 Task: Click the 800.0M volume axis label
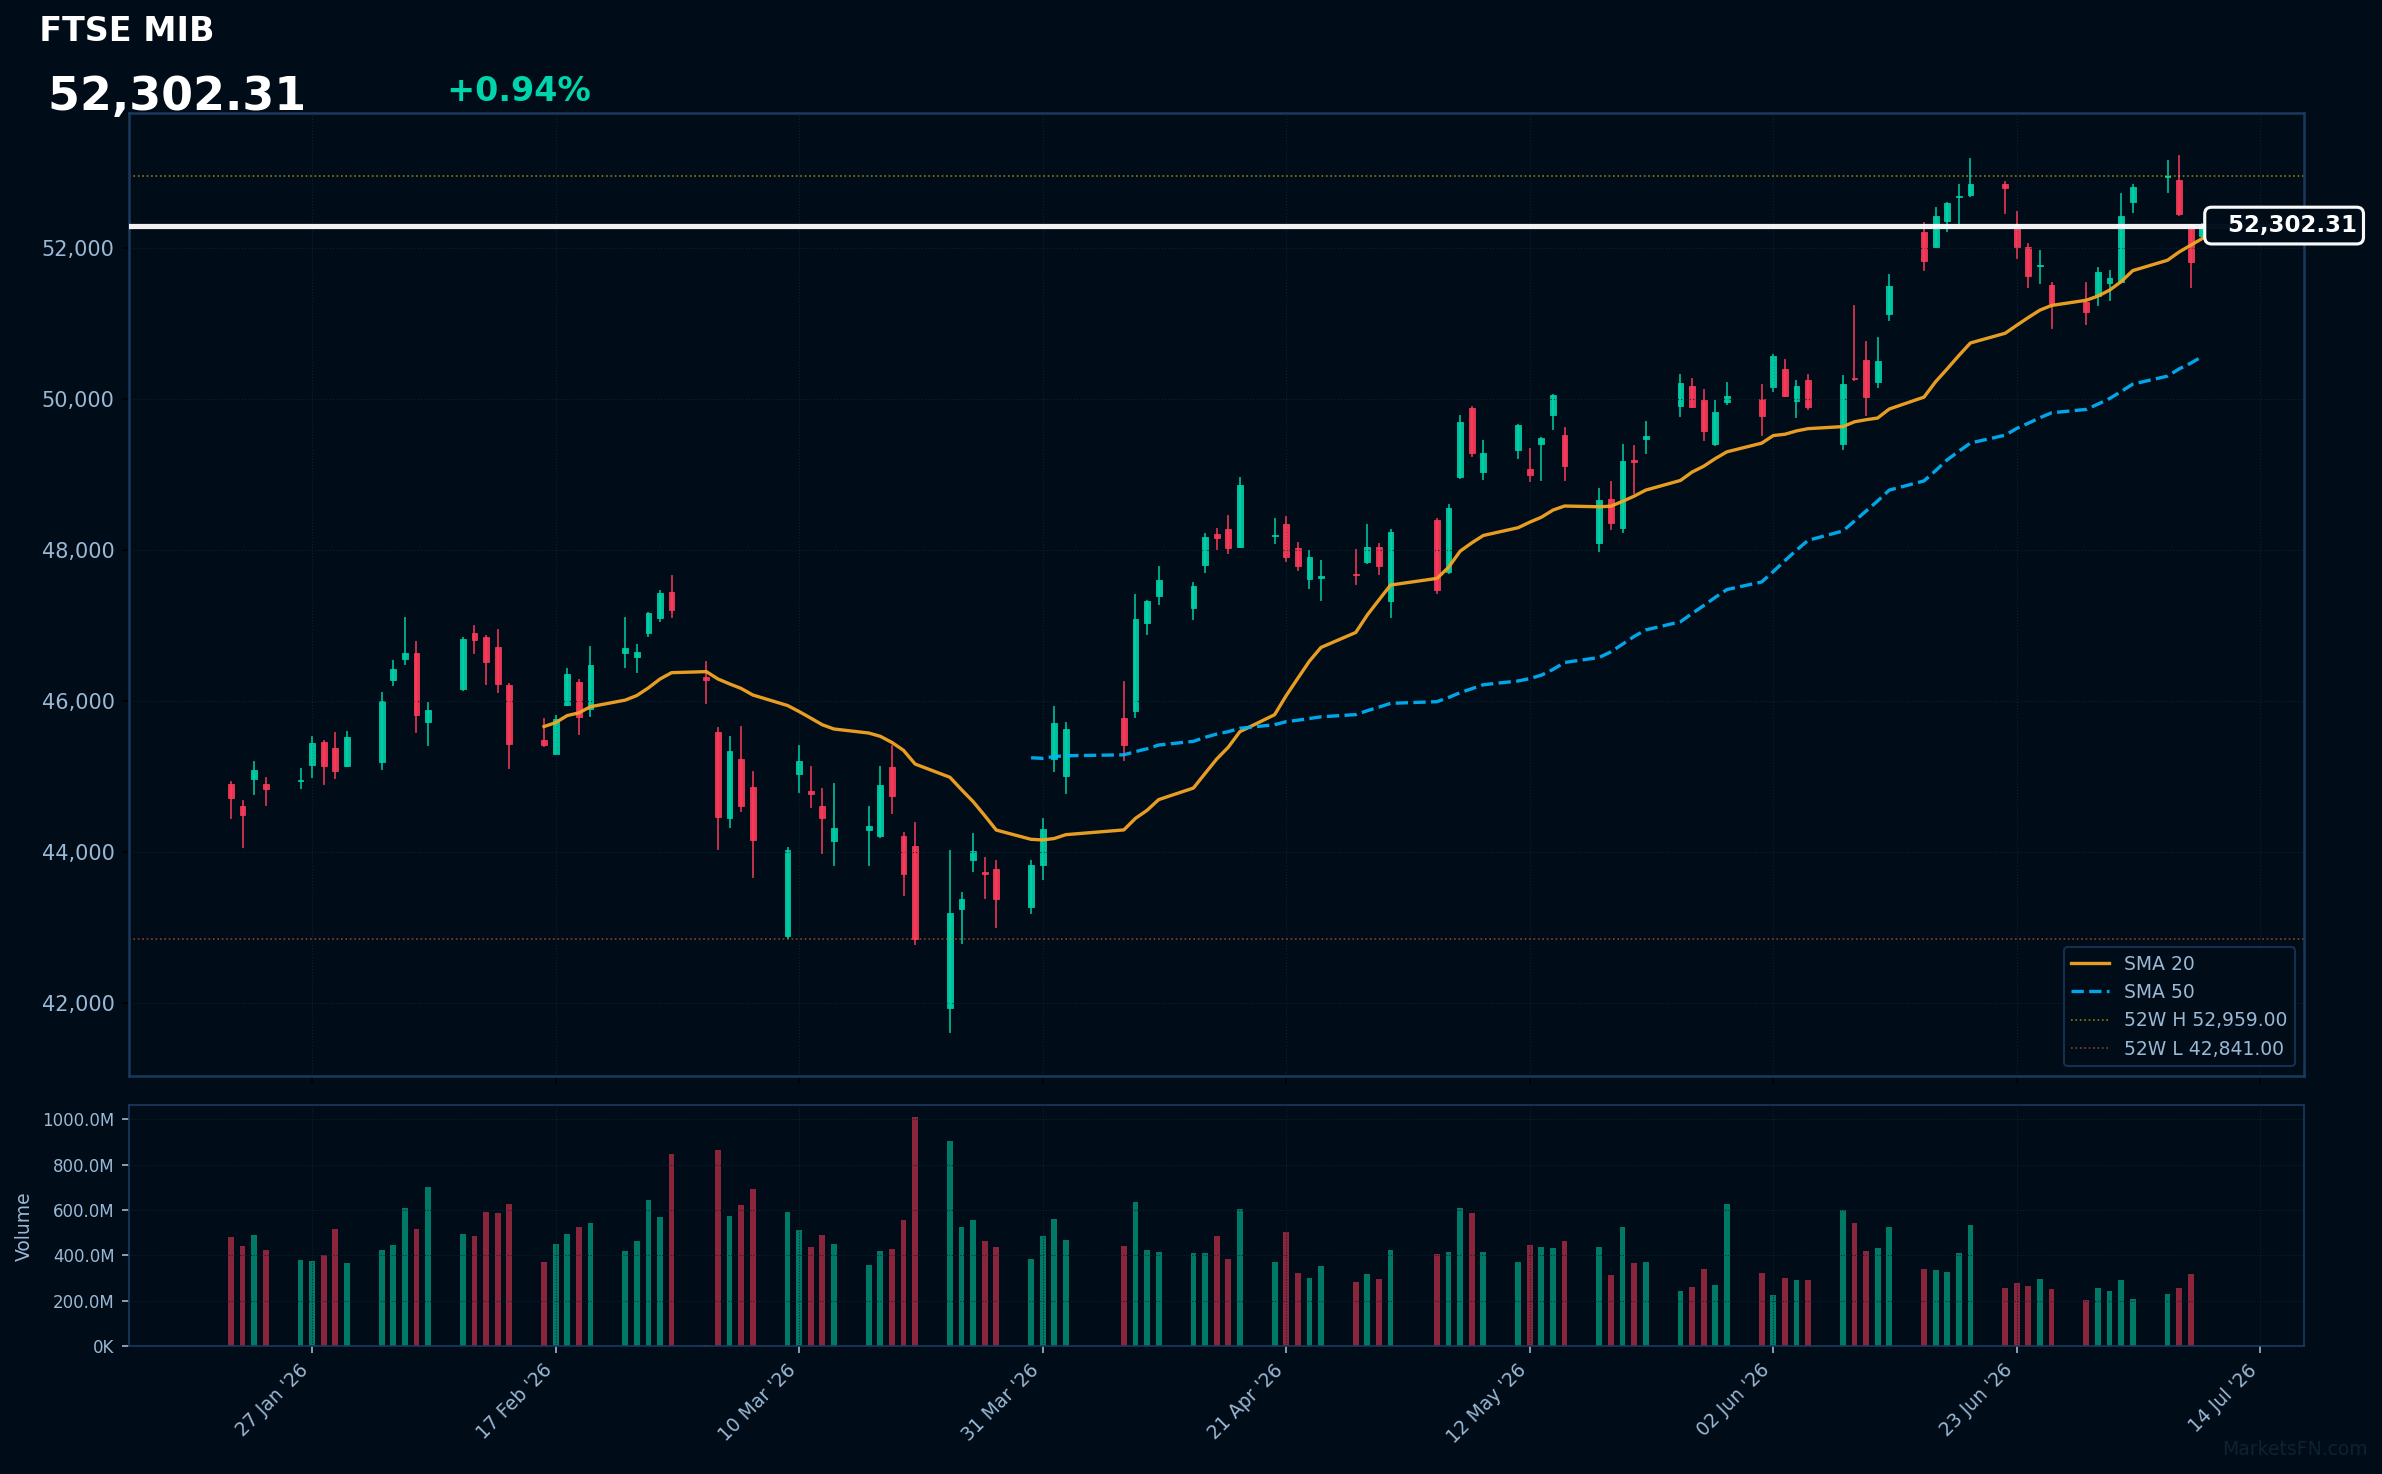(82, 1165)
